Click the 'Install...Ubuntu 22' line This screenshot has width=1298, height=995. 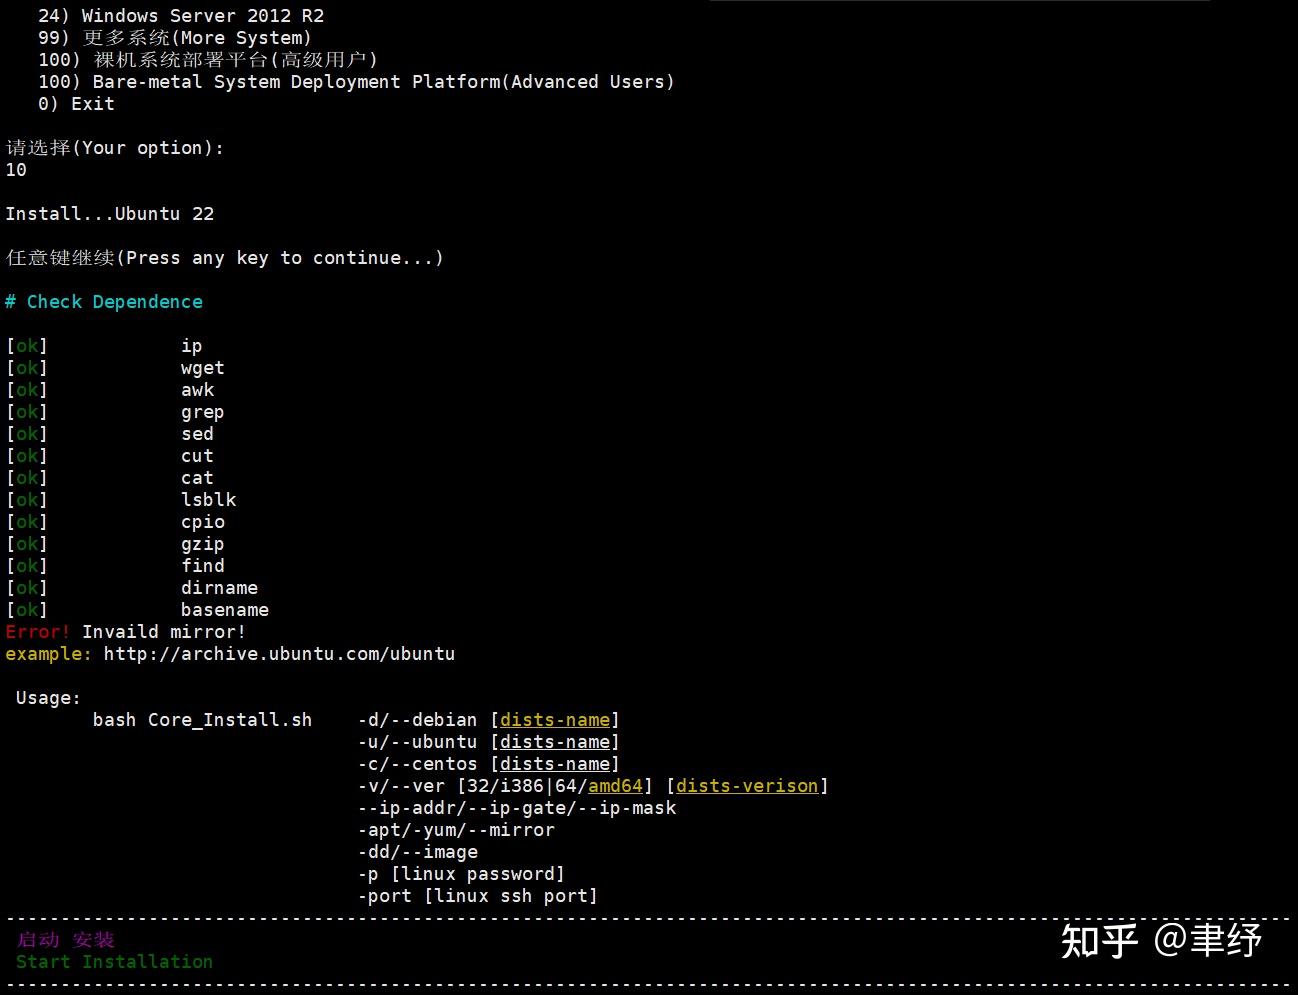[110, 214]
